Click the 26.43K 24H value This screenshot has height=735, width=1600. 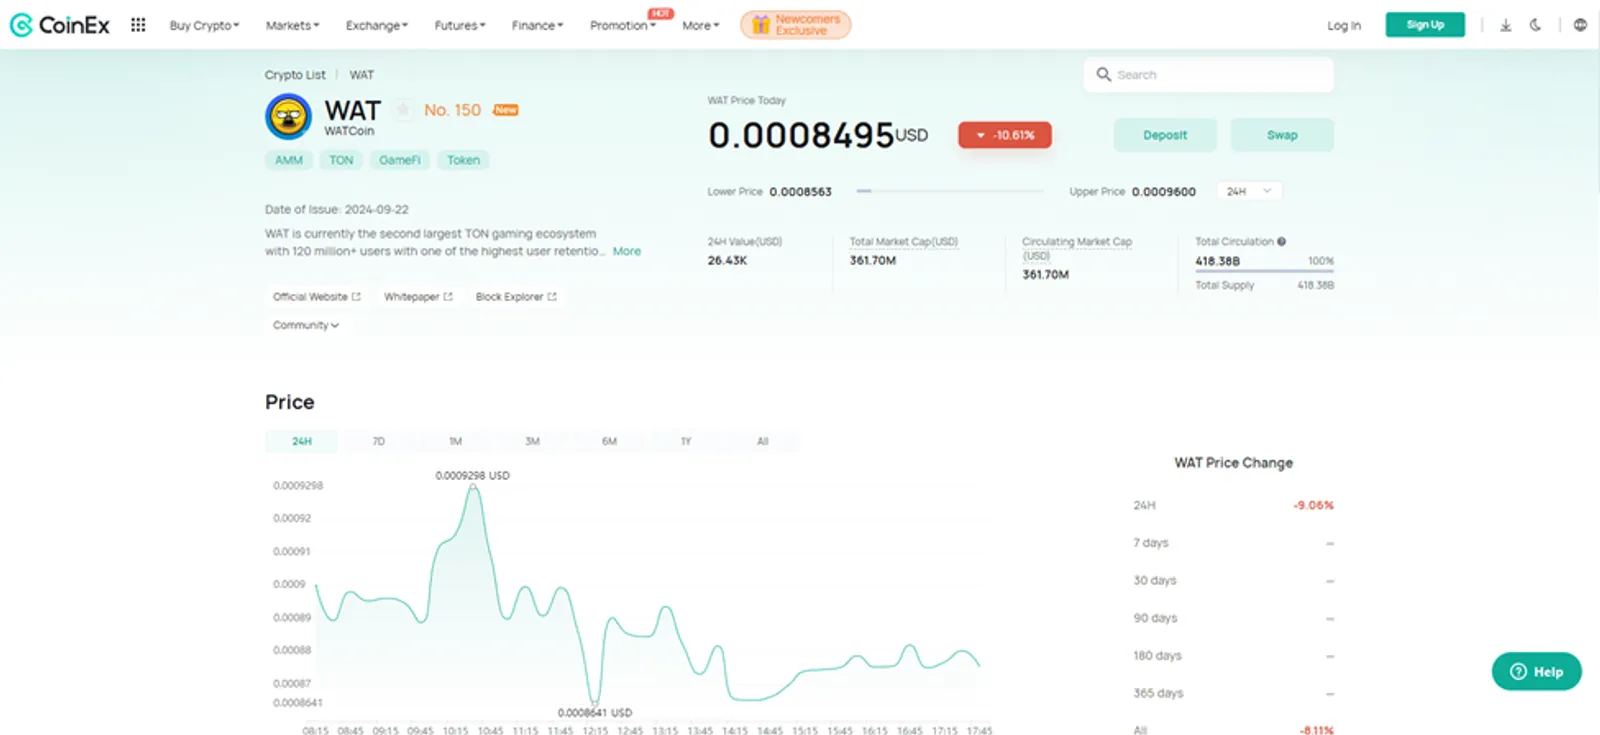(727, 260)
